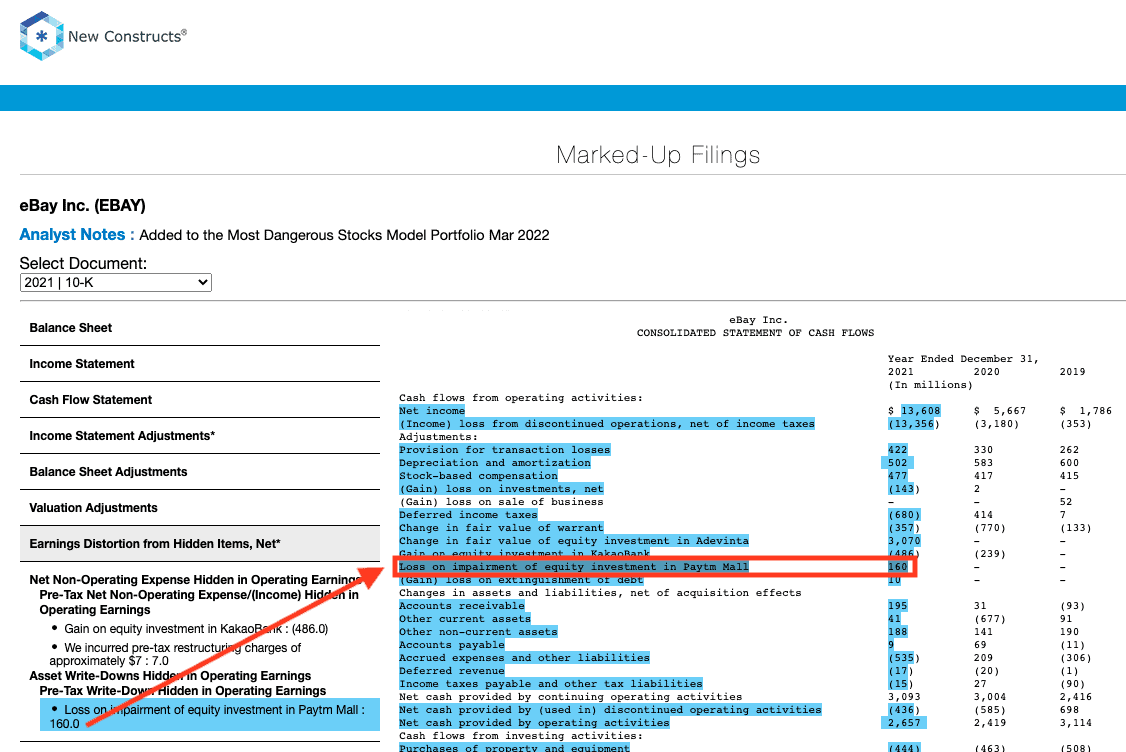Open Balance Sheet Adjustments section
This screenshot has height=752, width=1126.
(x=108, y=472)
